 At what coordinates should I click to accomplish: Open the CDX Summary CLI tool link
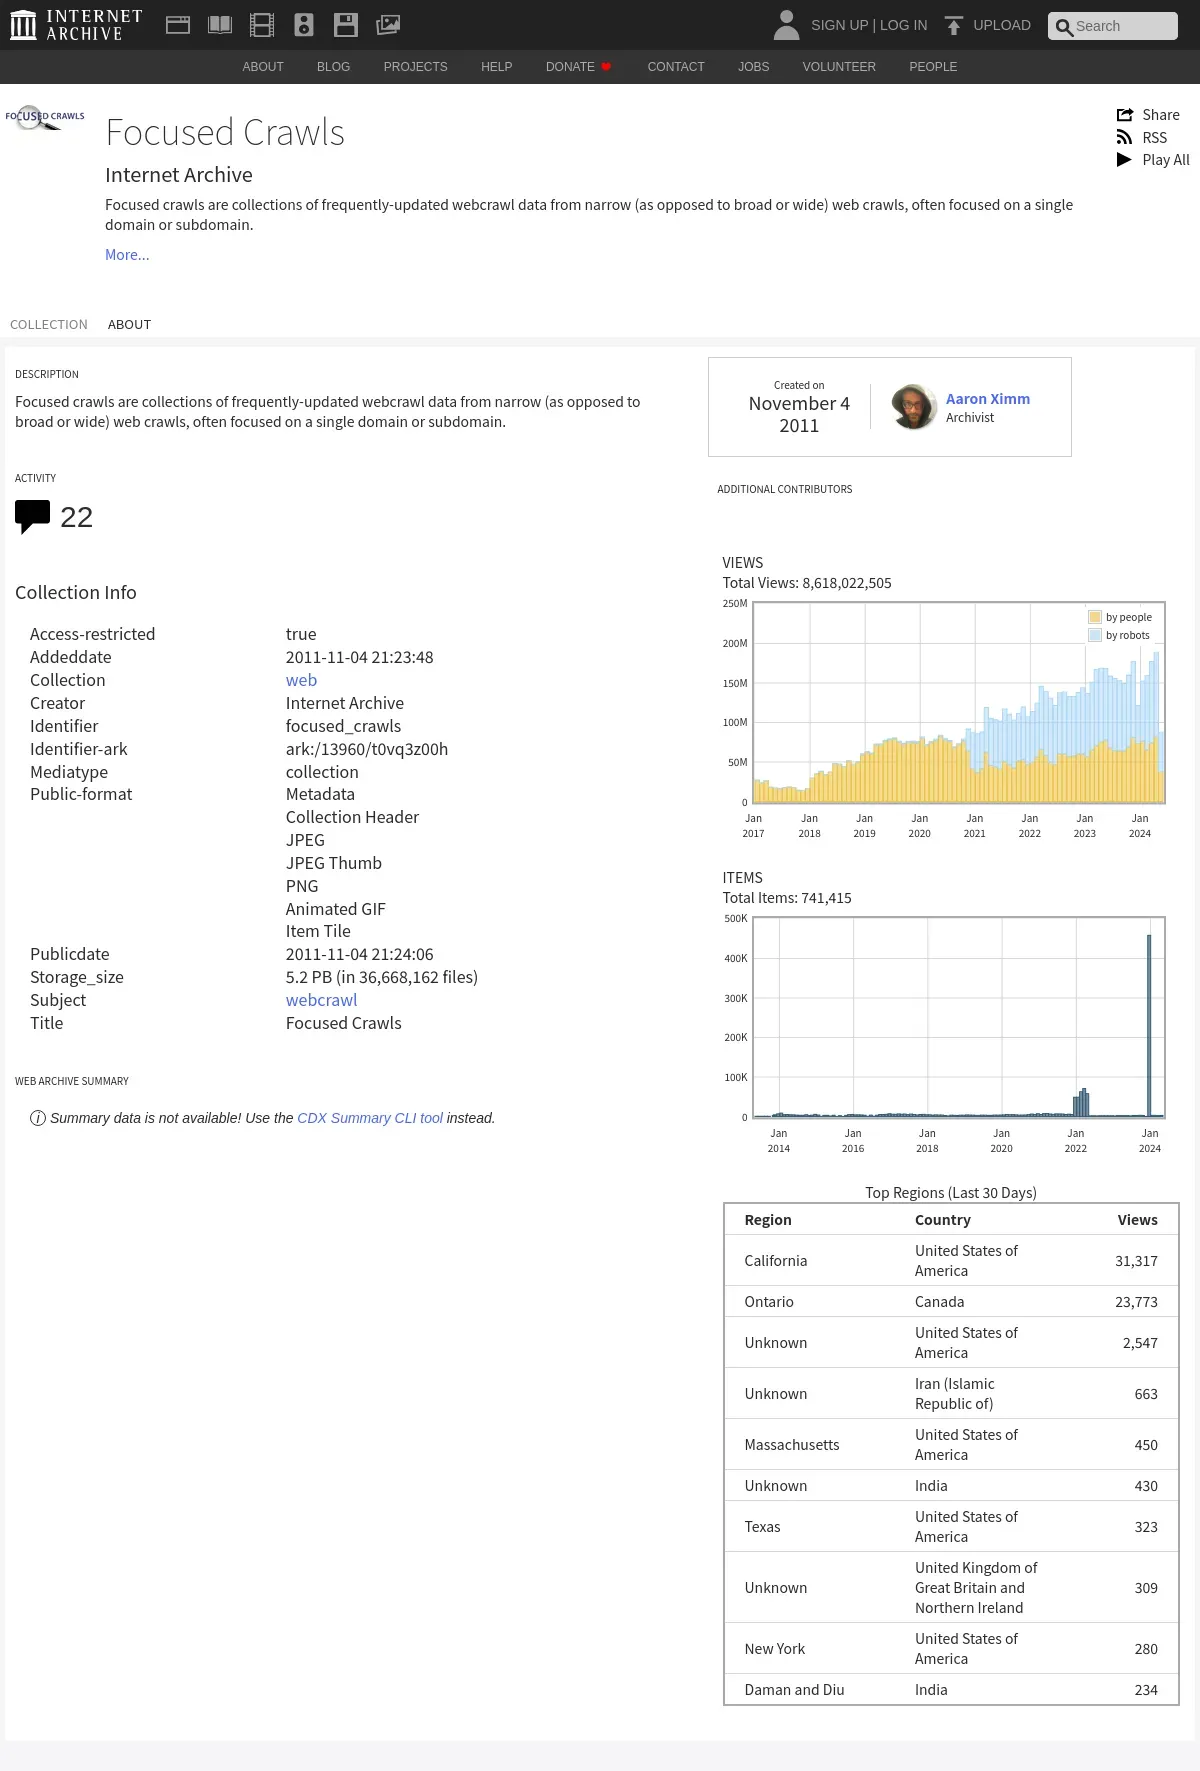[370, 1118]
